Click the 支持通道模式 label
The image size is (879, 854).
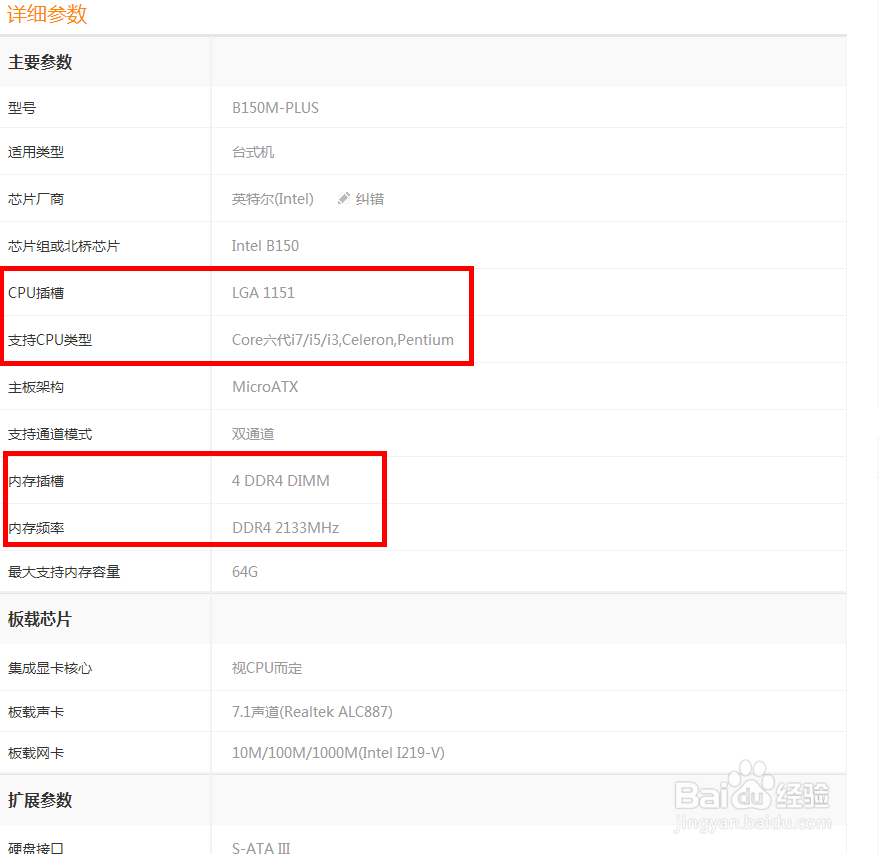[x=50, y=434]
